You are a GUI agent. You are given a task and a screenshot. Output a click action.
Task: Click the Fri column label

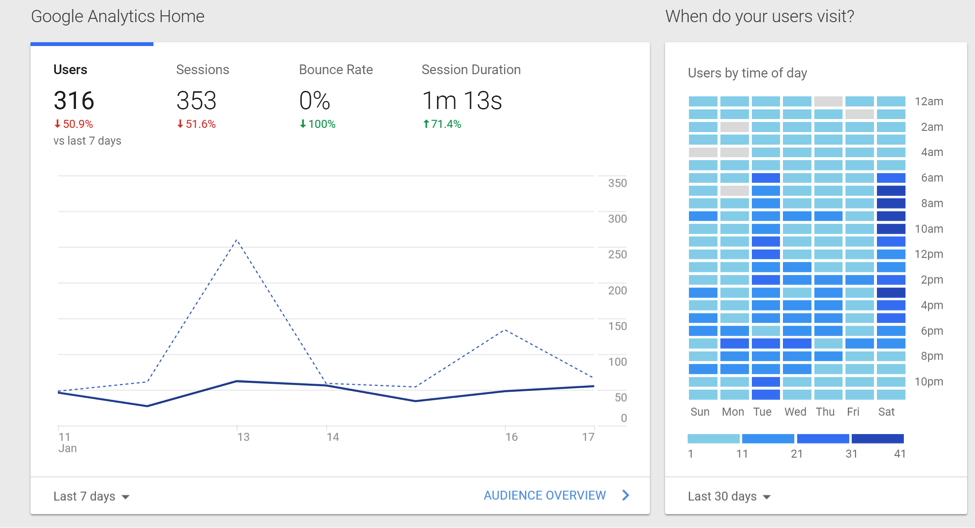[x=853, y=412]
